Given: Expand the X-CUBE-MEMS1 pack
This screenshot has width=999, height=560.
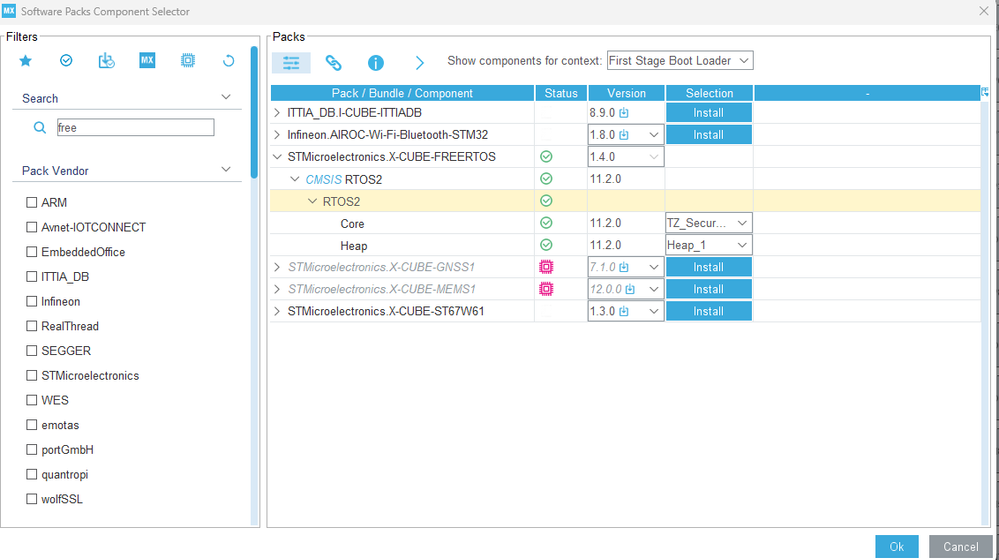Looking at the screenshot, I should [277, 289].
